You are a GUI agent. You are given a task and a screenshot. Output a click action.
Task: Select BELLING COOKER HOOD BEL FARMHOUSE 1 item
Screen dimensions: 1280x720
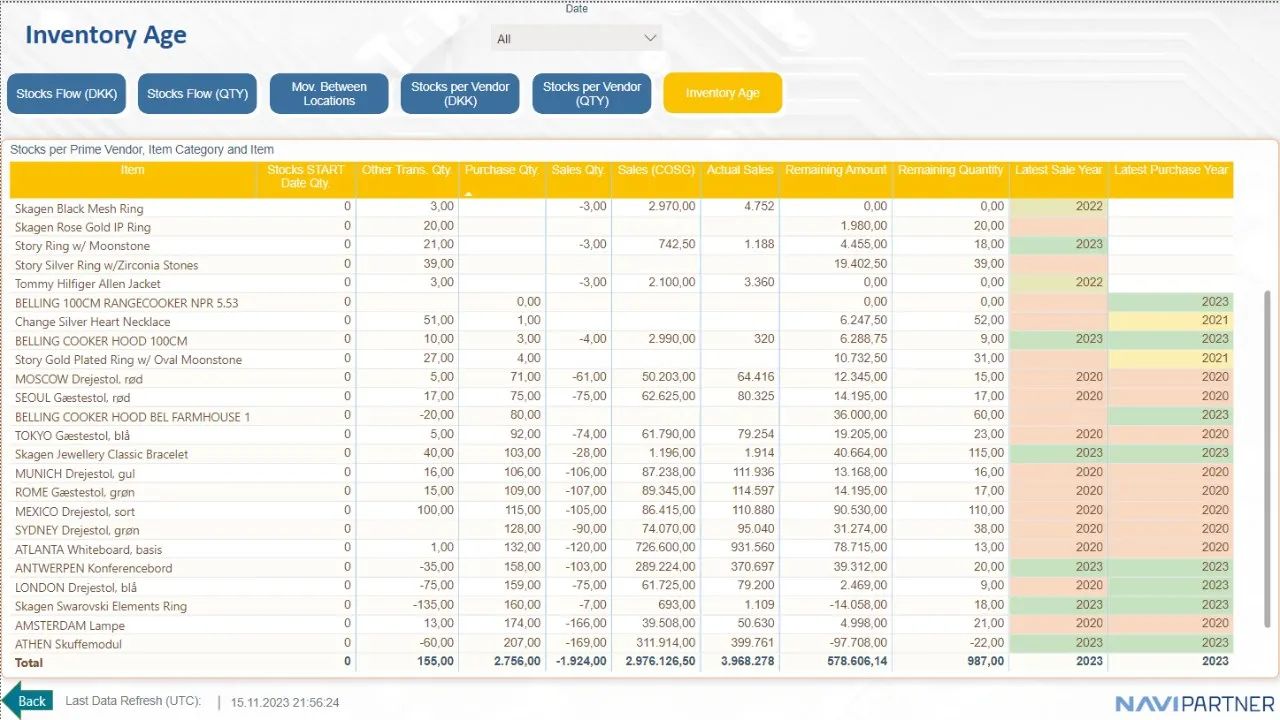pyautogui.click(x=133, y=416)
